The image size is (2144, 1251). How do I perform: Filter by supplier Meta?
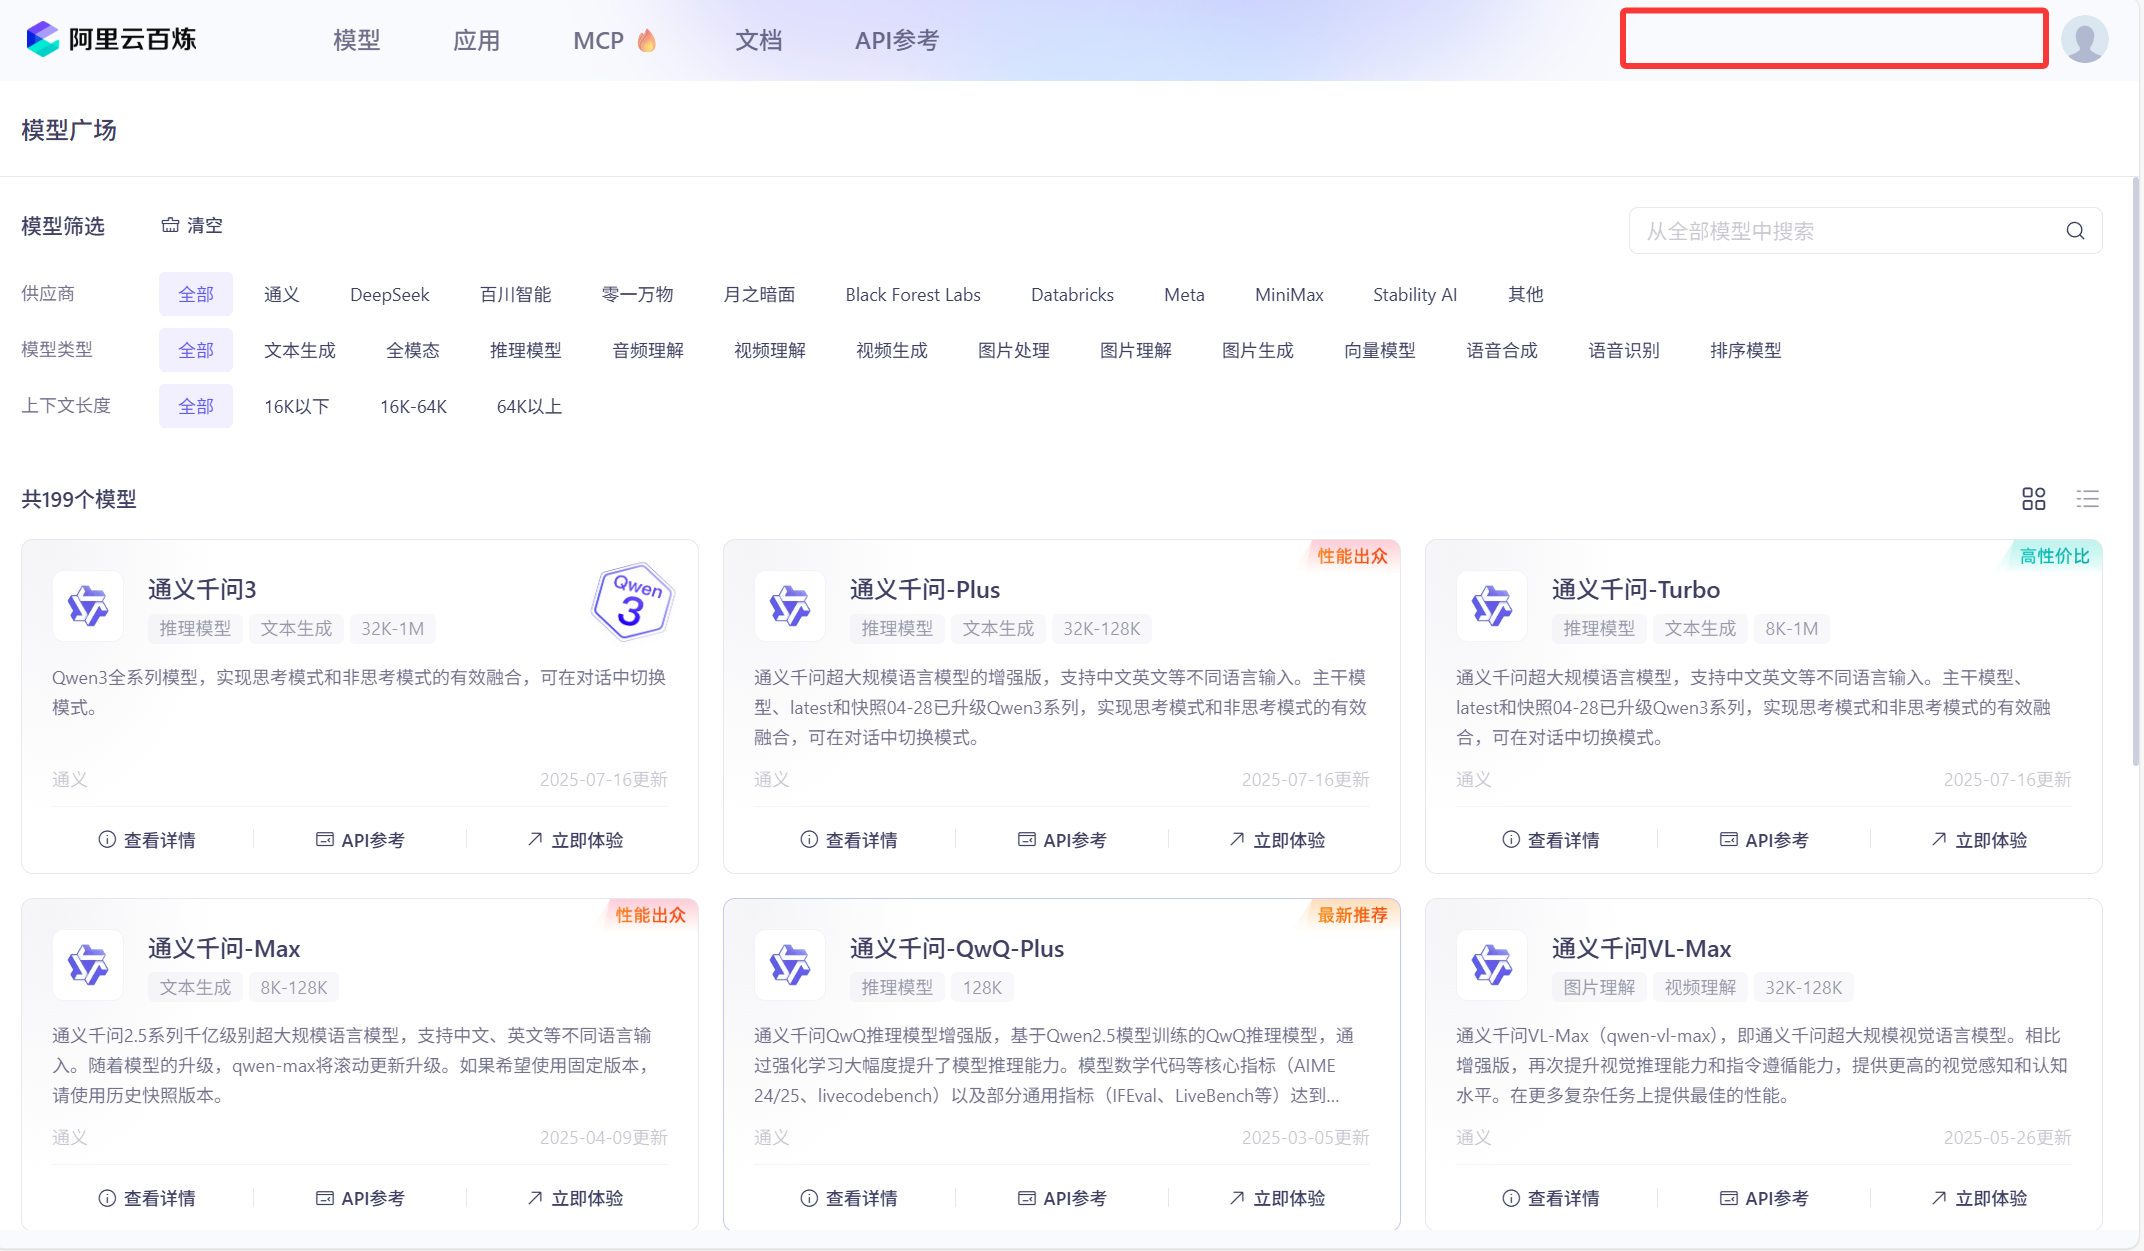pos(1184,294)
